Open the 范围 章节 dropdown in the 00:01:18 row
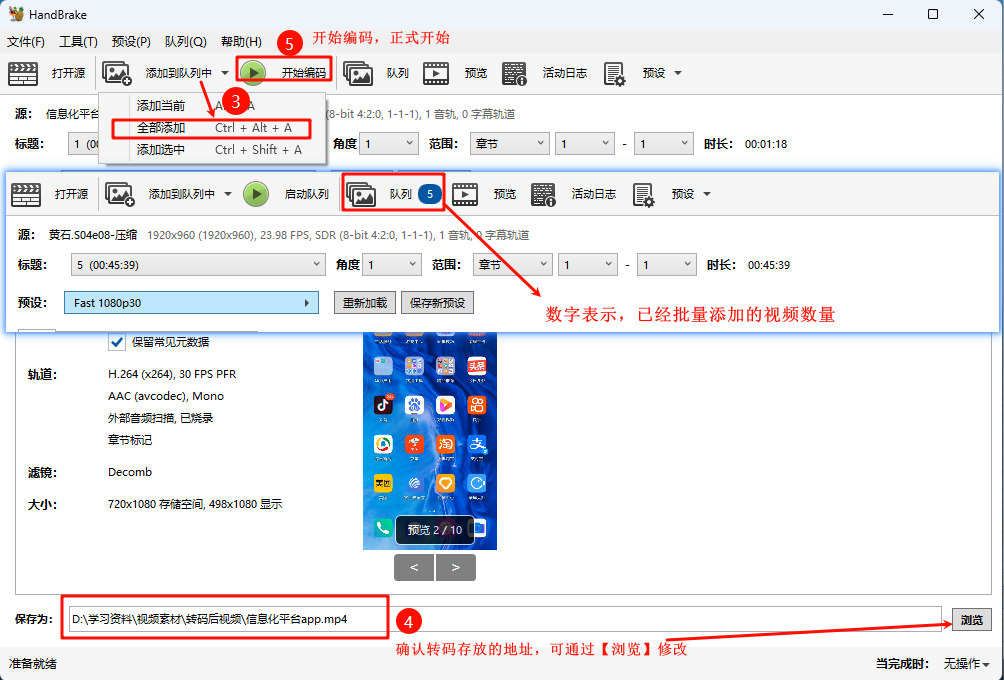 pyautogui.click(x=509, y=144)
